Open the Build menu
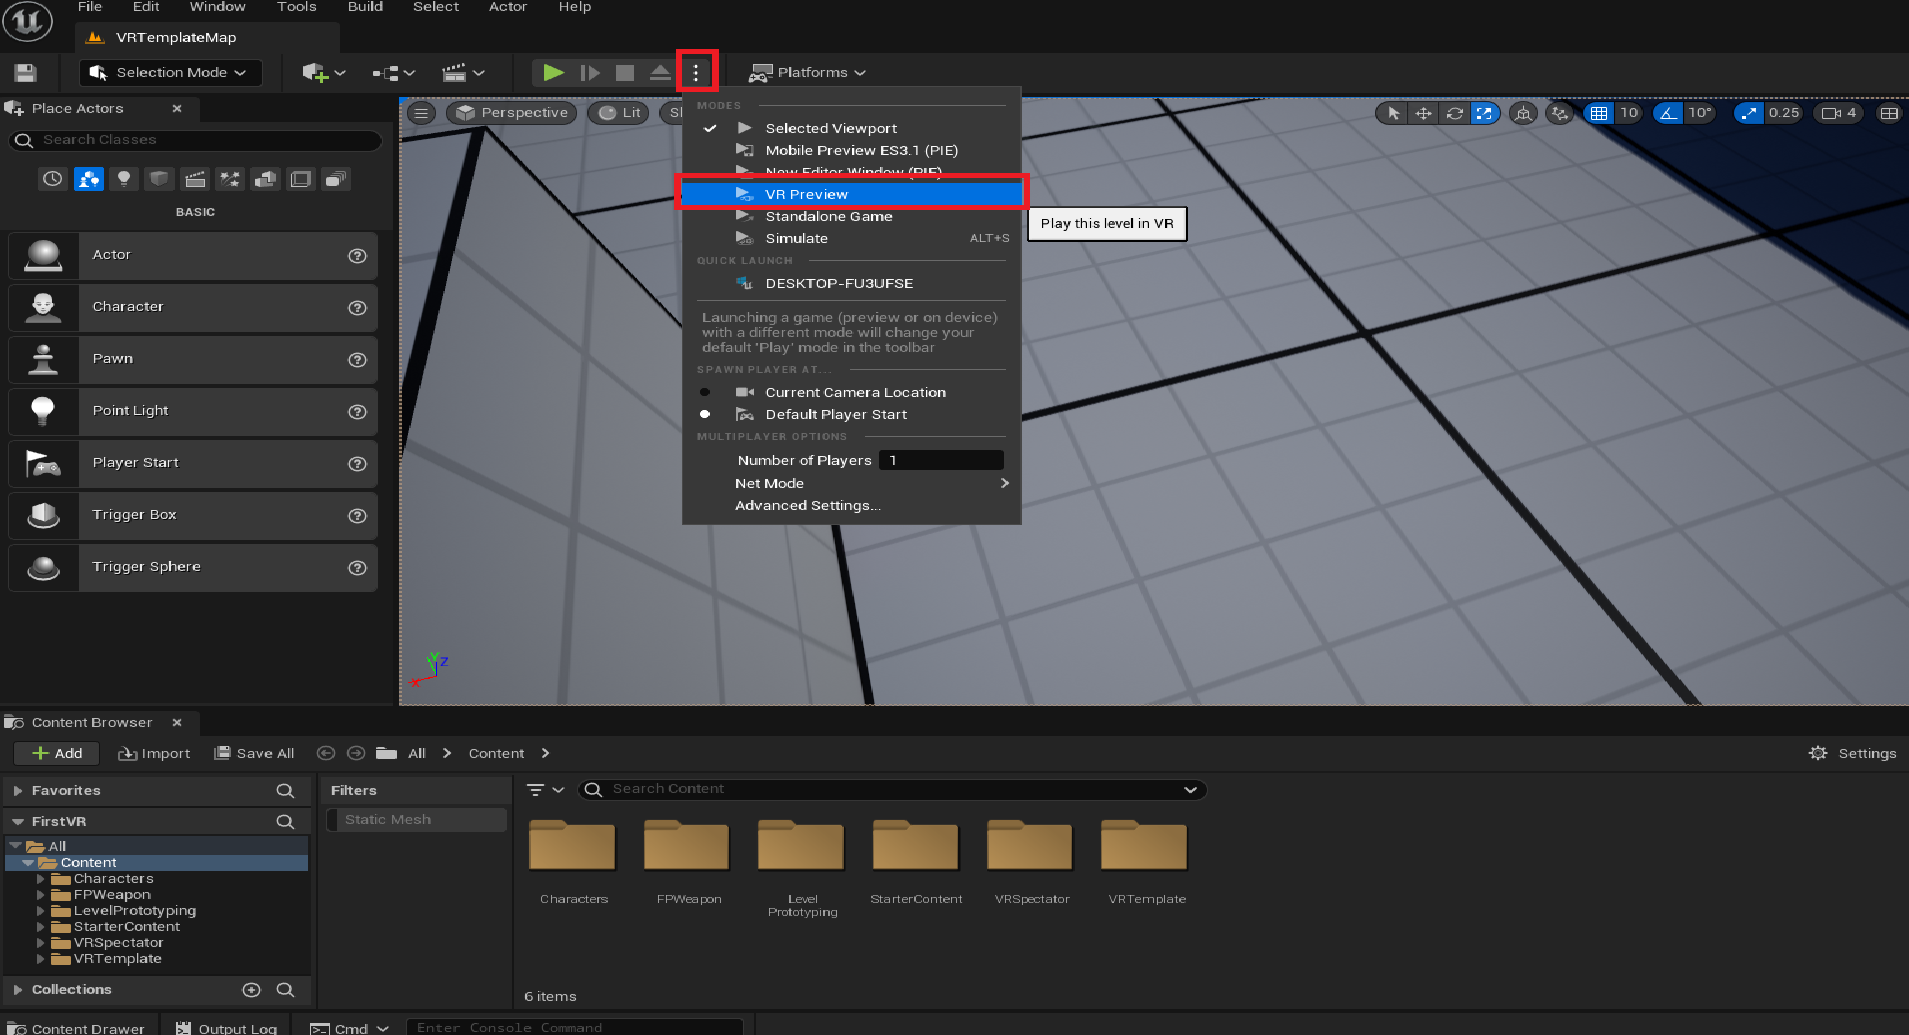 [365, 7]
